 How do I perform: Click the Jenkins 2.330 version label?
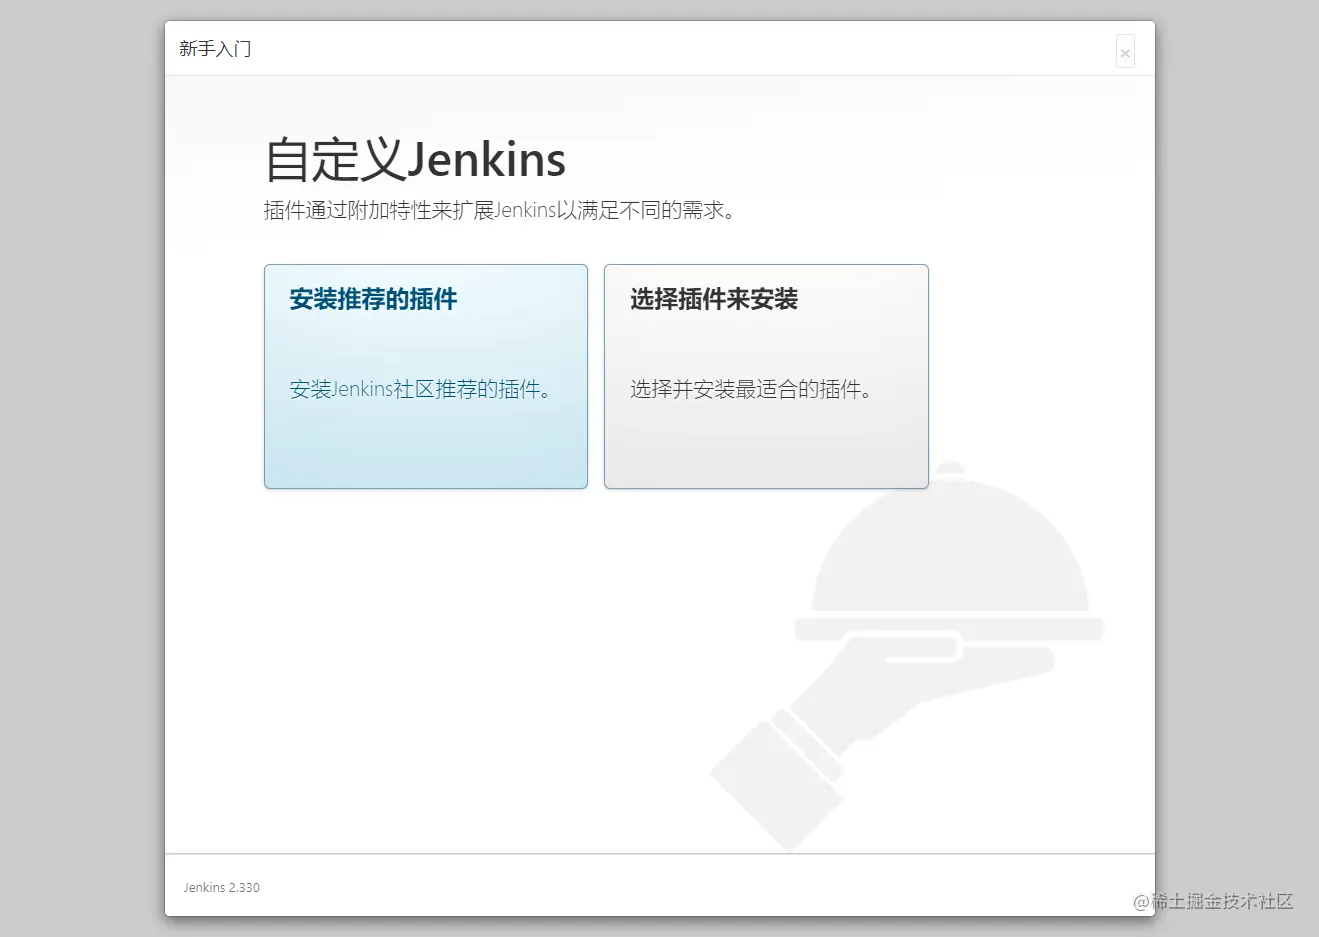coord(222,887)
